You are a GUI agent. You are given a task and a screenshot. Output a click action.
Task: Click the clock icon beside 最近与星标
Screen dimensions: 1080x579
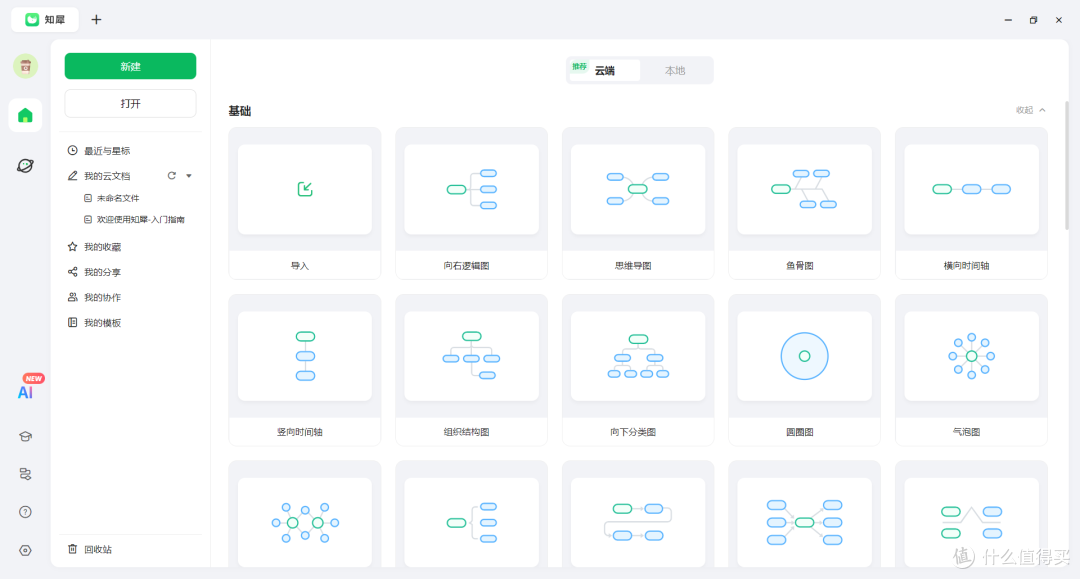click(x=72, y=150)
